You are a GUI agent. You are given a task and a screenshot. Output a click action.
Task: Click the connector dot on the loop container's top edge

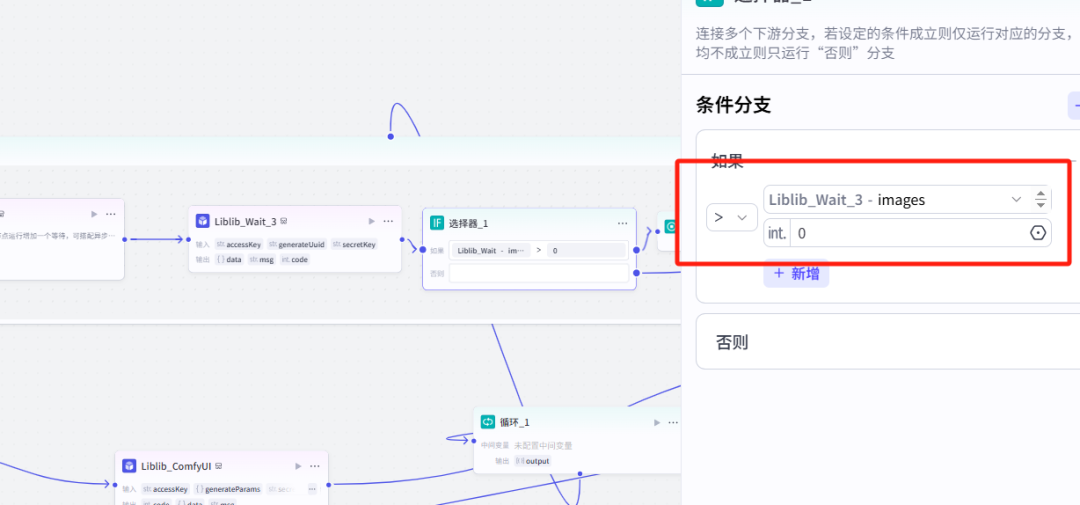point(391,136)
